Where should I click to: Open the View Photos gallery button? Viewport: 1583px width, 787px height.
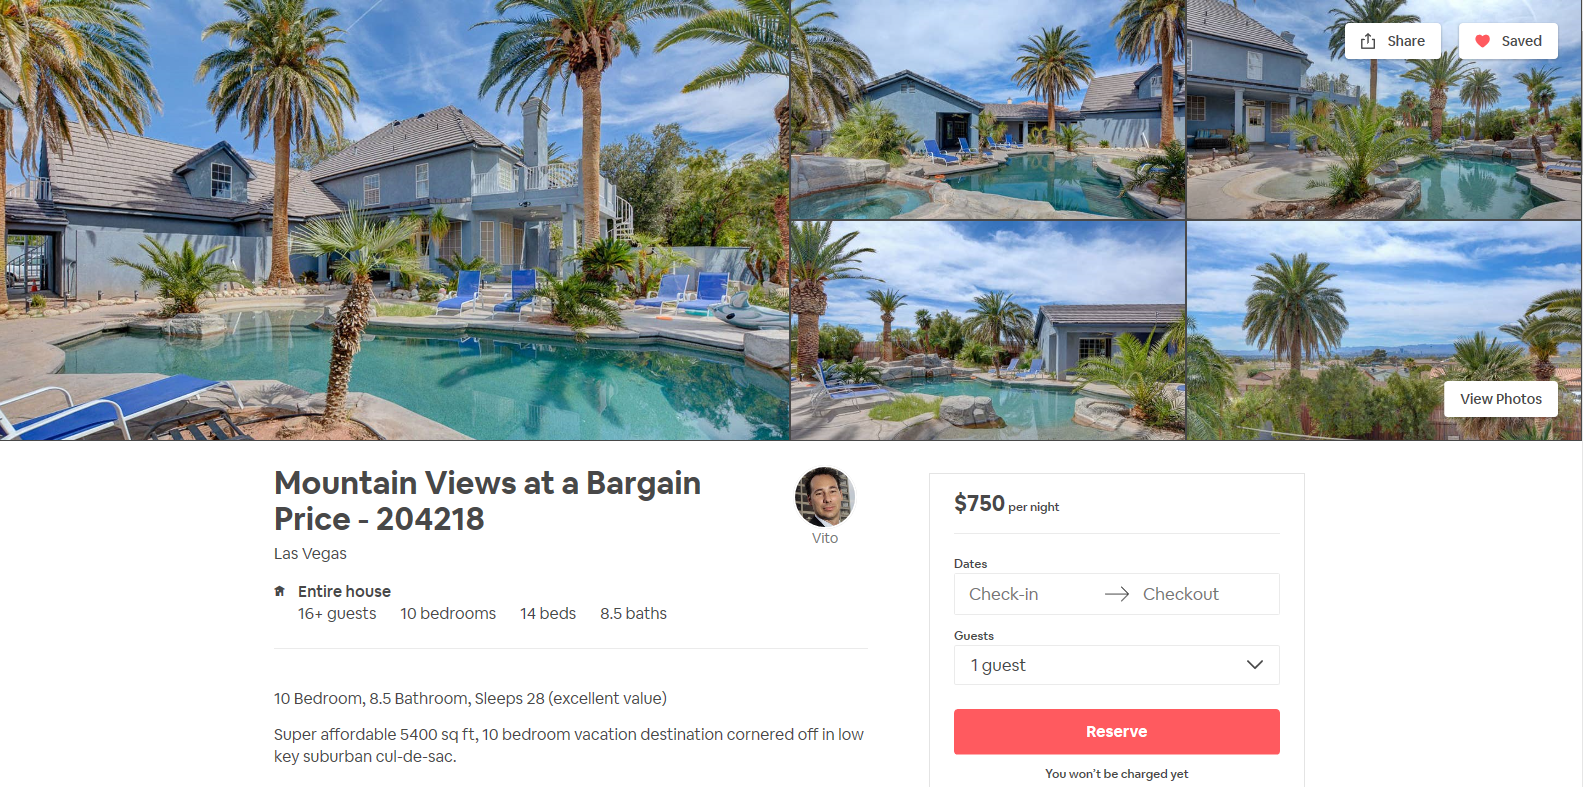(x=1501, y=399)
